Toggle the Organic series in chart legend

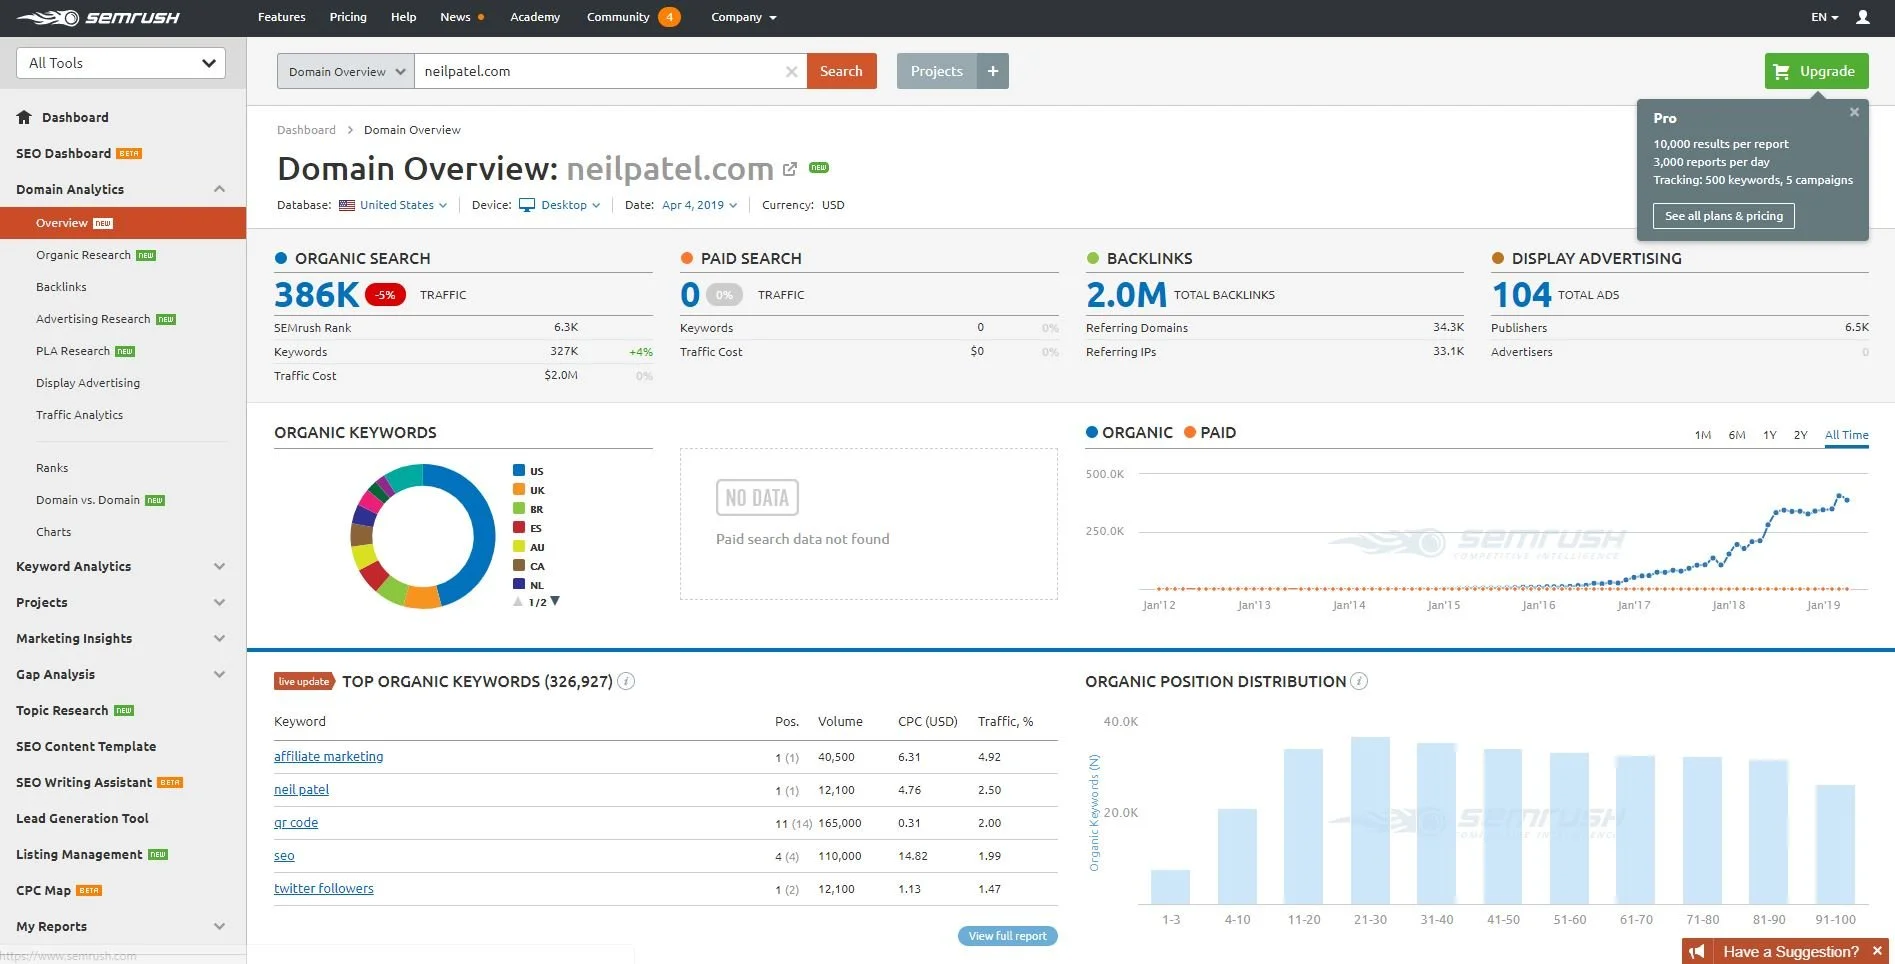pos(1129,432)
